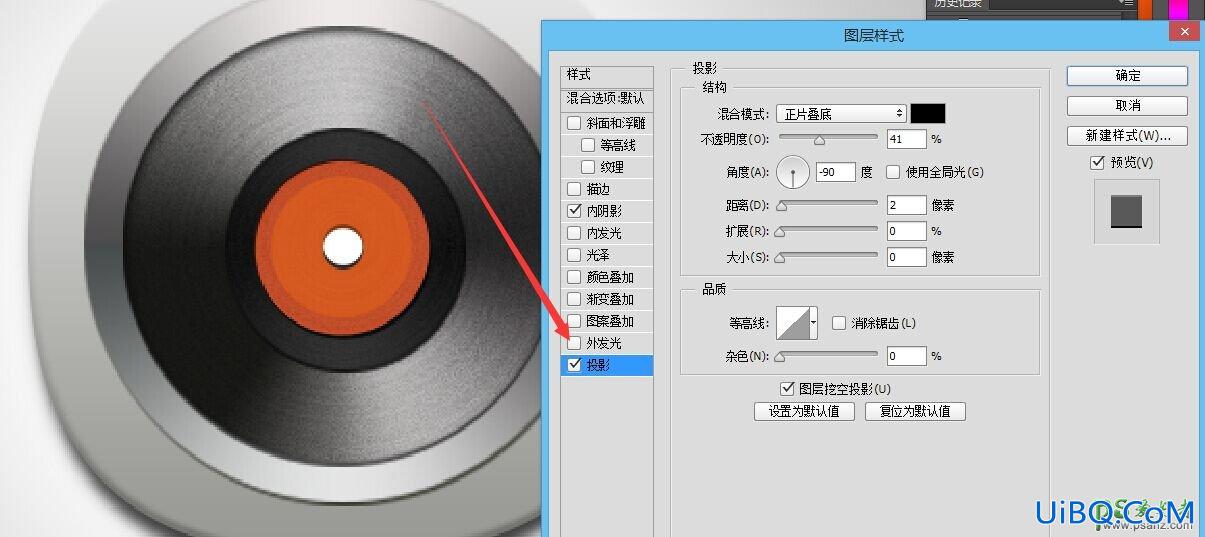This screenshot has width=1205, height=537.
Task: Enable the 等高线 style checkbox
Action: click(x=588, y=145)
